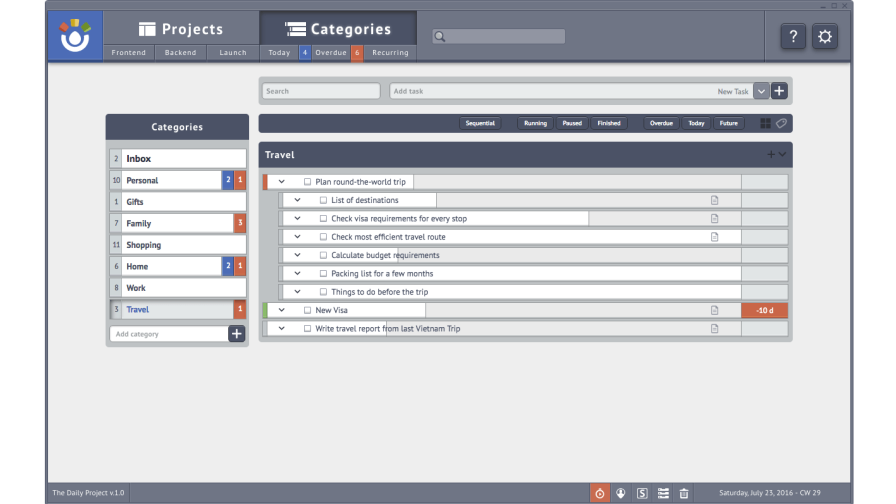This screenshot has width=896, height=504.
Task: Open help with the question mark button
Action: tap(793, 37)
